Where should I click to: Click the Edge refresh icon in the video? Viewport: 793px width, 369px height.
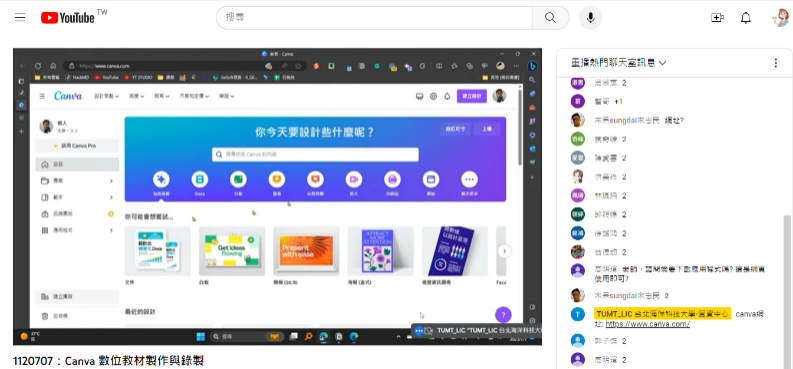click(38, 66)
